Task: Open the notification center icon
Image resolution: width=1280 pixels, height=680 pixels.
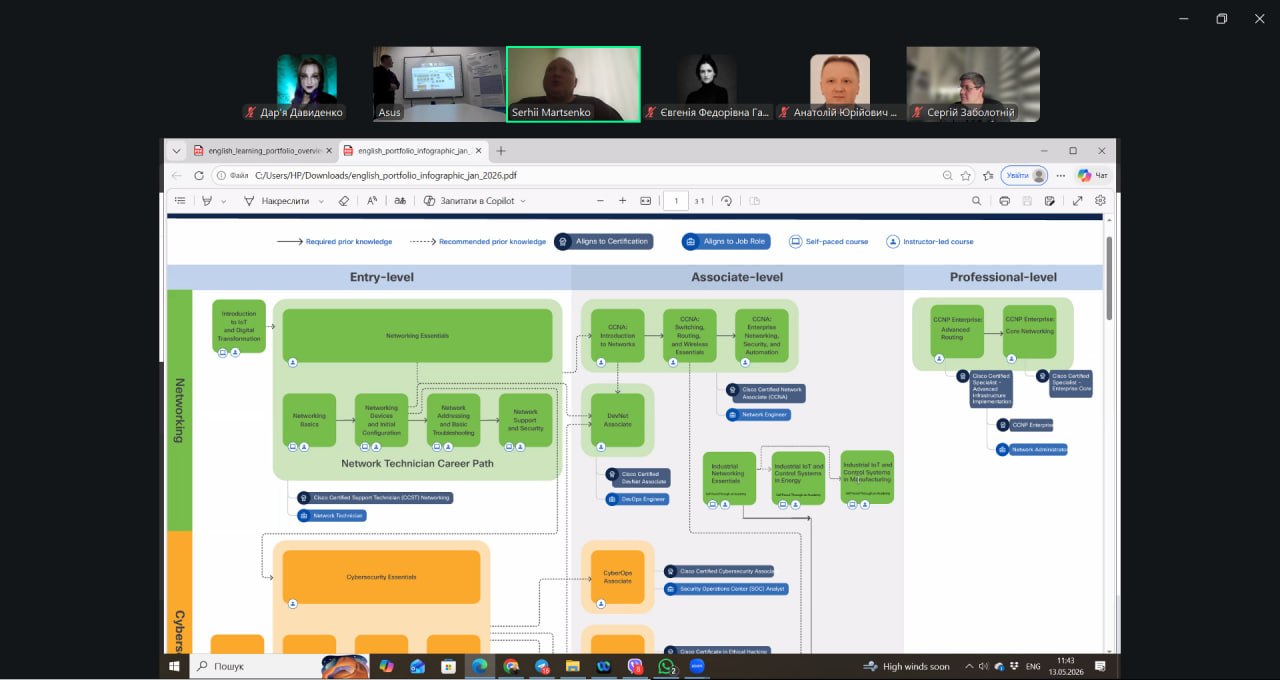Action: click(1100, 666)
